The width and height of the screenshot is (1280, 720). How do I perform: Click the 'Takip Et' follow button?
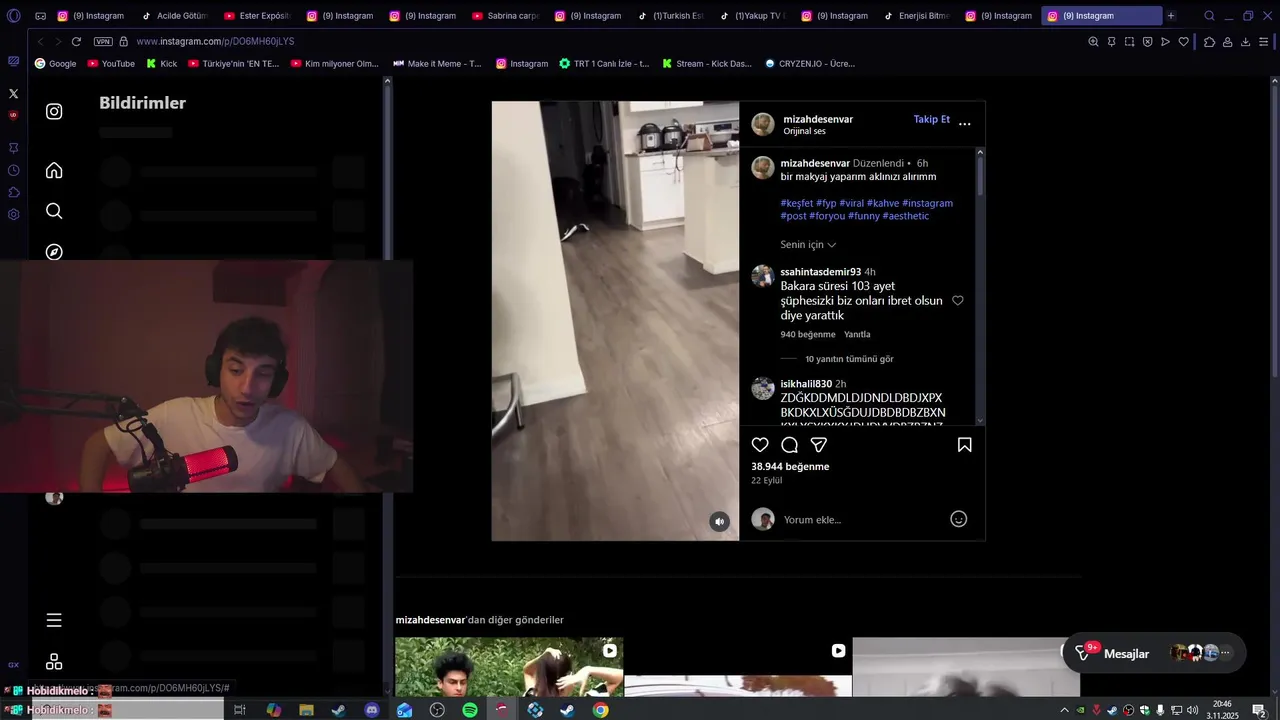pos(931,119)
